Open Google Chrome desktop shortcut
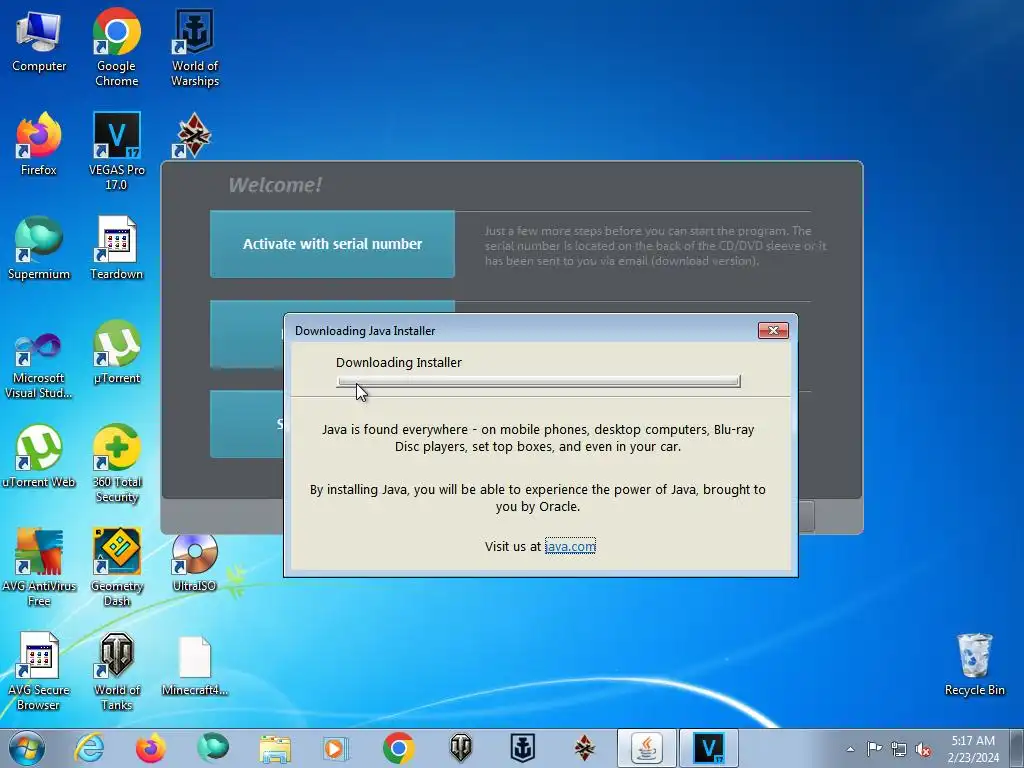This screenshot has width=1024, height=768. (x=116, y=48)
